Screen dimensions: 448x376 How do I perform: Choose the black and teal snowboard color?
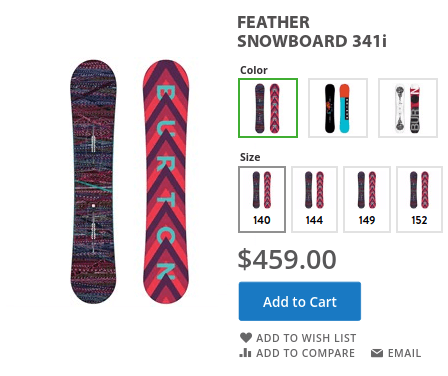[338, 108]
